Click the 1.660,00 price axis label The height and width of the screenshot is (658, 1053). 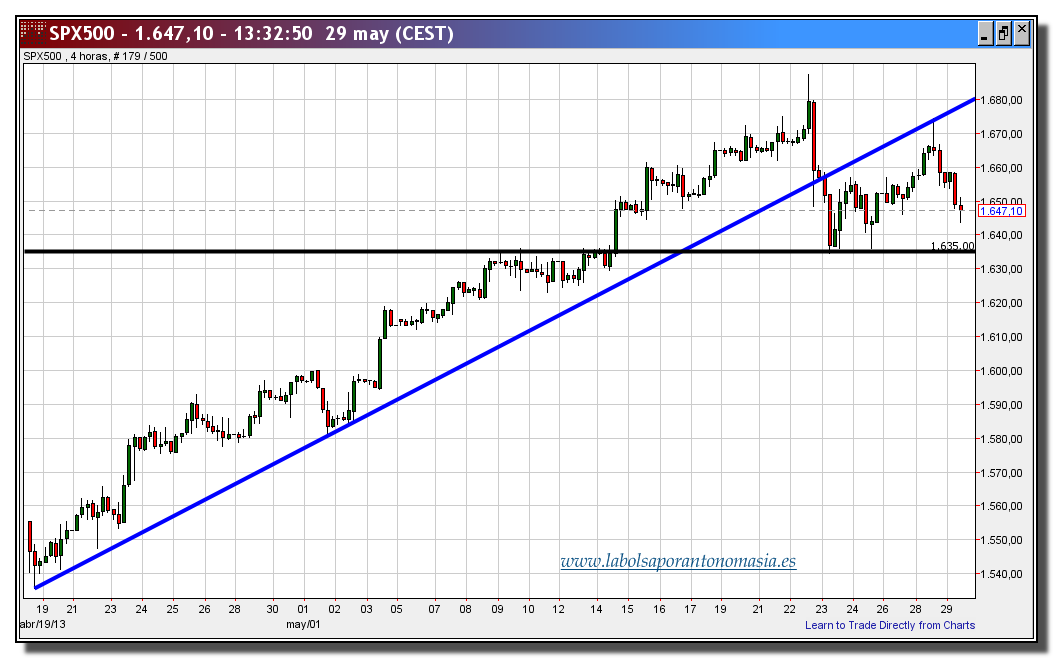click(1001, 168)
